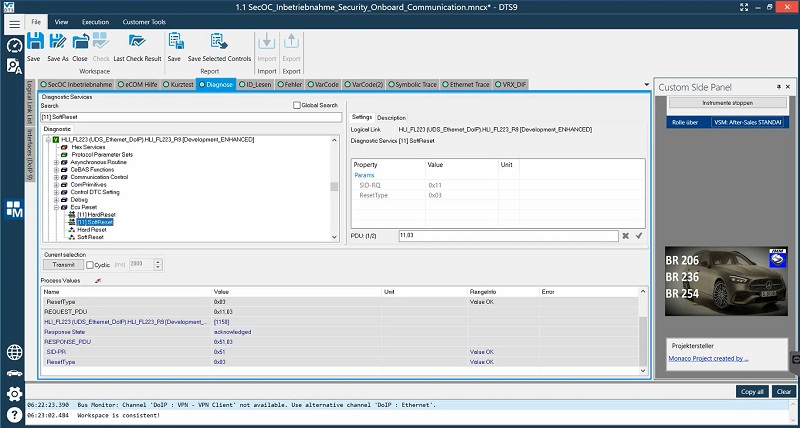Enable the Global Search checkbox
Viewport: 800px width, 428px height.
coord(297,105)
